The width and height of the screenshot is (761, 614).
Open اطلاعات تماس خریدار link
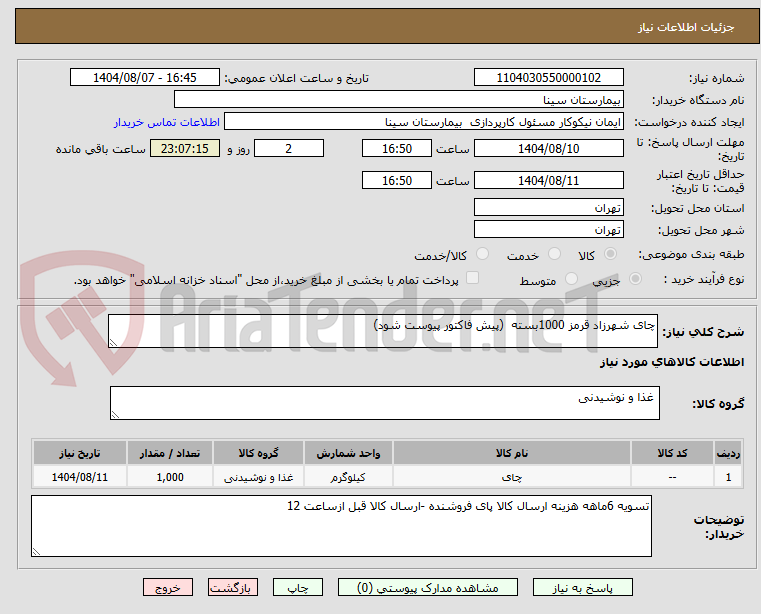166,122
